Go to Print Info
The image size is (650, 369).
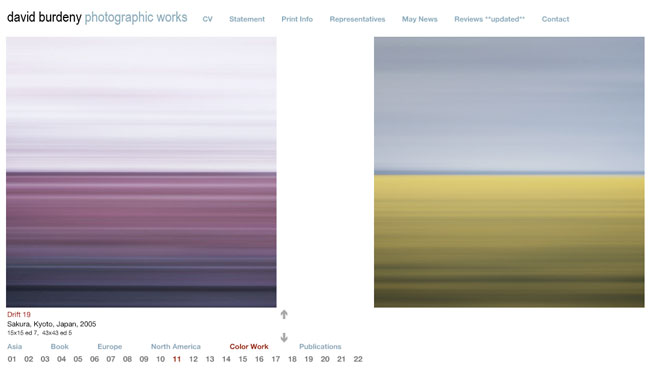coord(297,19)
